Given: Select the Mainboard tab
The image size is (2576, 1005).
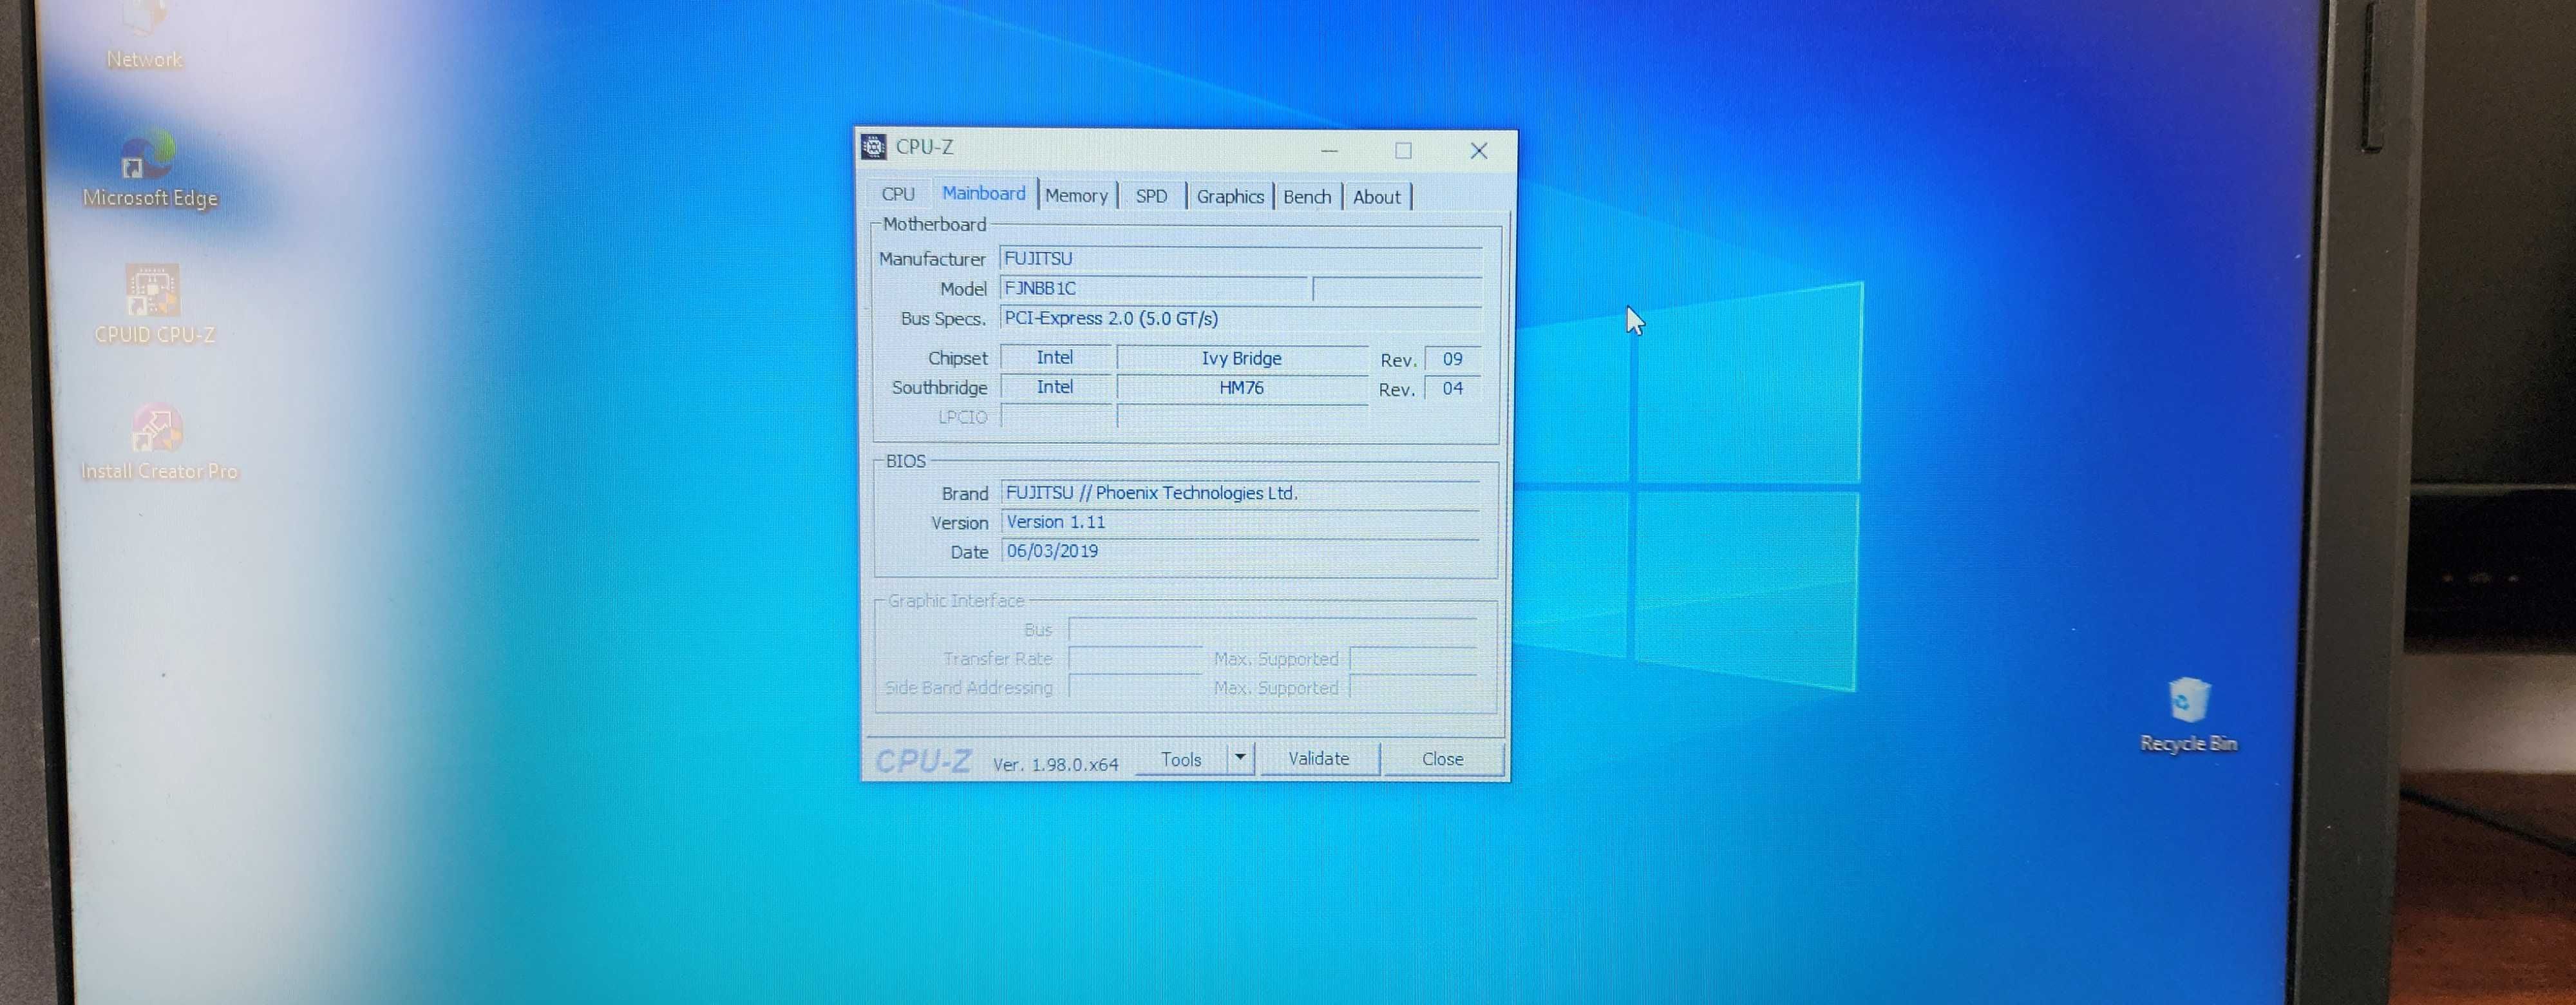Looking at the screenshot, I should point(983,193).
